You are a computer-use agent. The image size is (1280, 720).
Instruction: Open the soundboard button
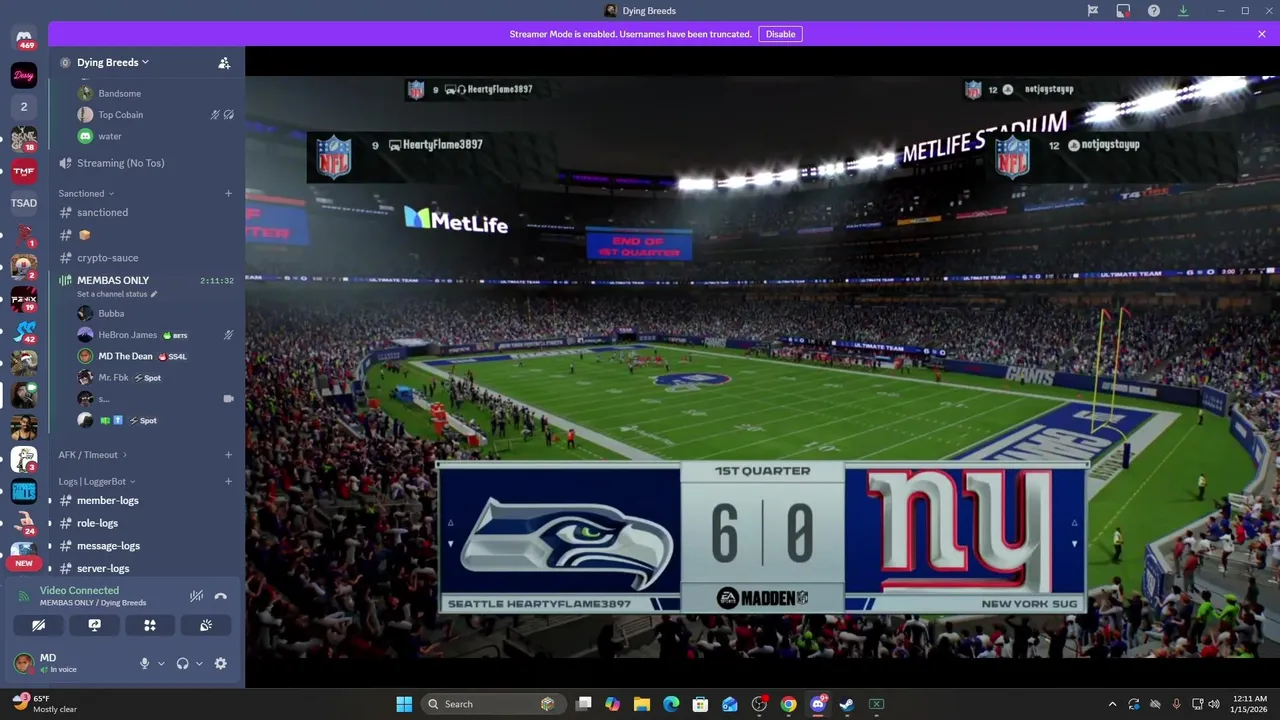tap(206, 625)
